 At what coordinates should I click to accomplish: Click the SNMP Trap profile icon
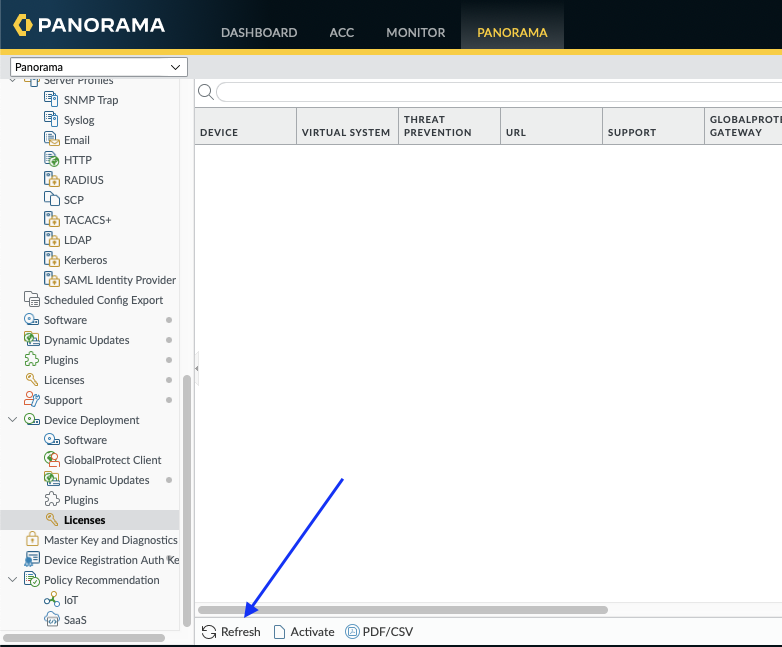(x=51, y=99)
